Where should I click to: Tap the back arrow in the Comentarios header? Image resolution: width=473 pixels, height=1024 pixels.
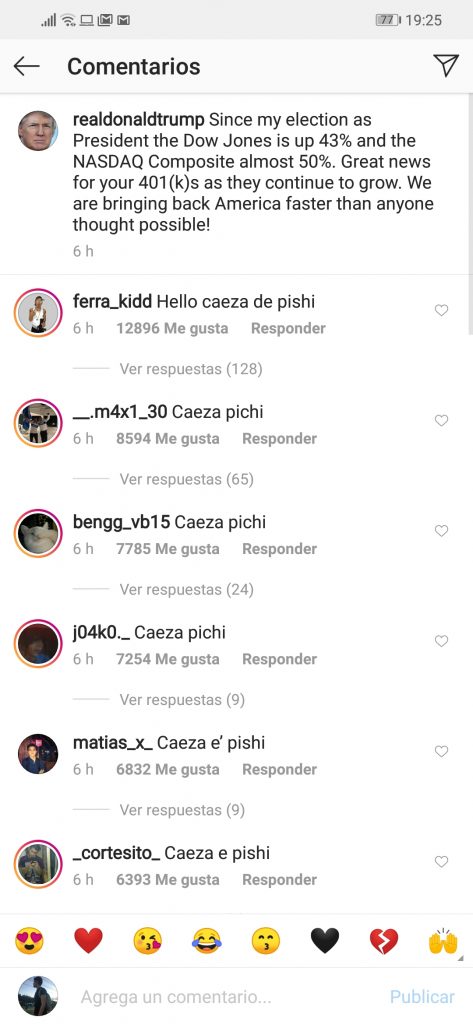[26, 66]
